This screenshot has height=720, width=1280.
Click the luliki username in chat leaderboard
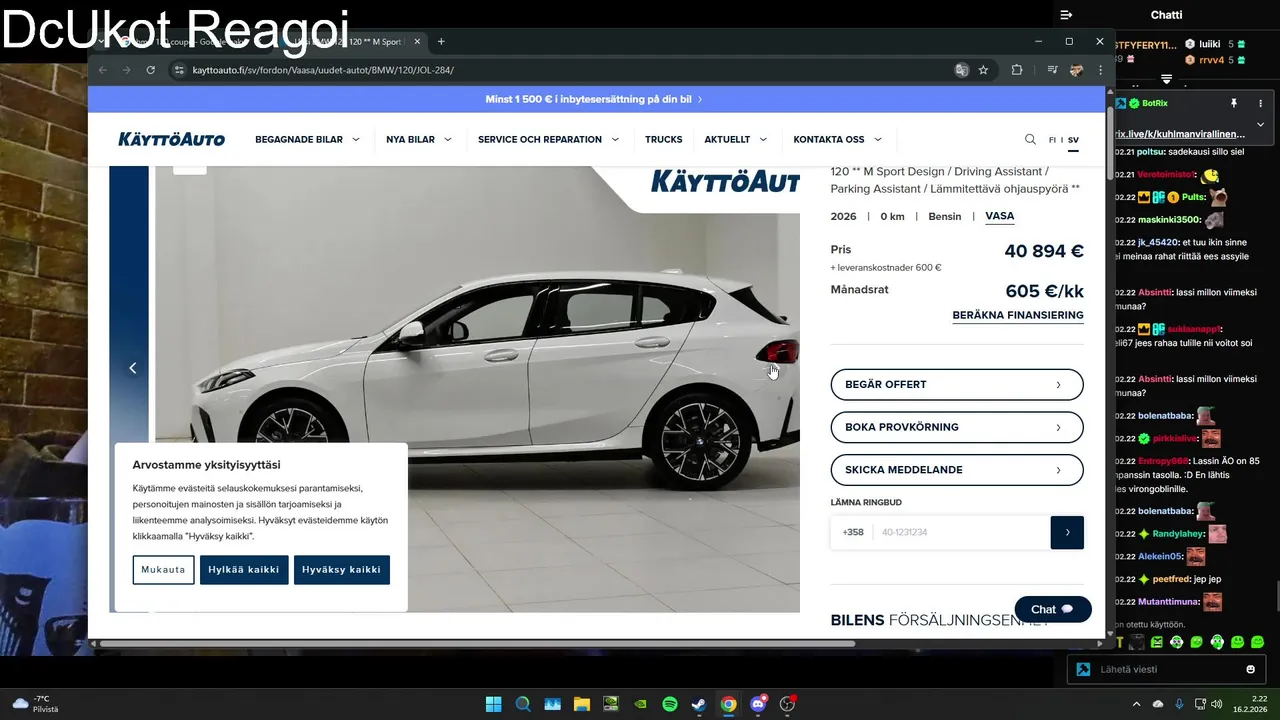(x=1210, y=44)
